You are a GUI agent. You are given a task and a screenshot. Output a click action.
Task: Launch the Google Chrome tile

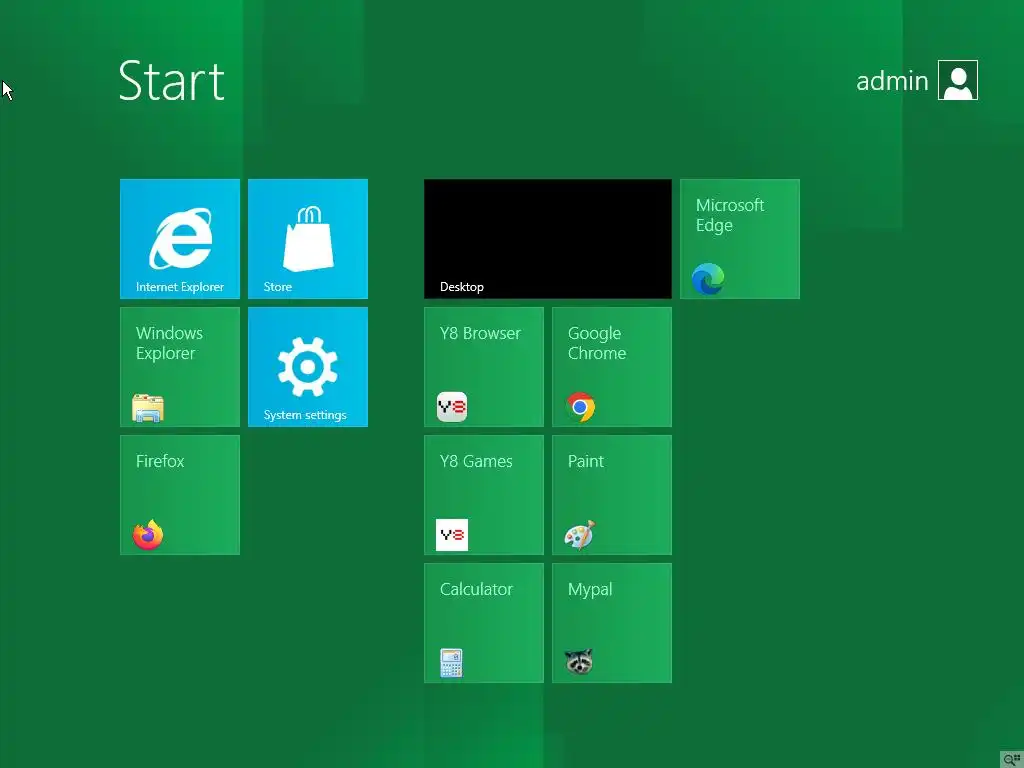(611, 366)
